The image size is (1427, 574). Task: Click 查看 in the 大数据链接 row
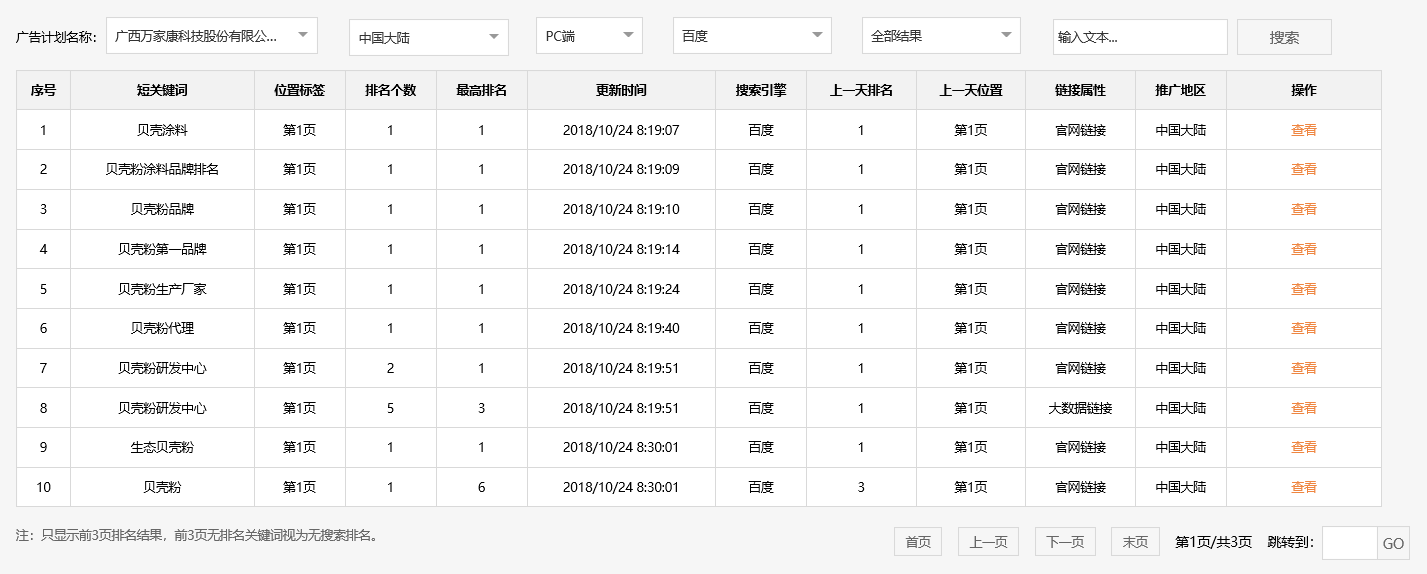click(x=1303, y=408)
